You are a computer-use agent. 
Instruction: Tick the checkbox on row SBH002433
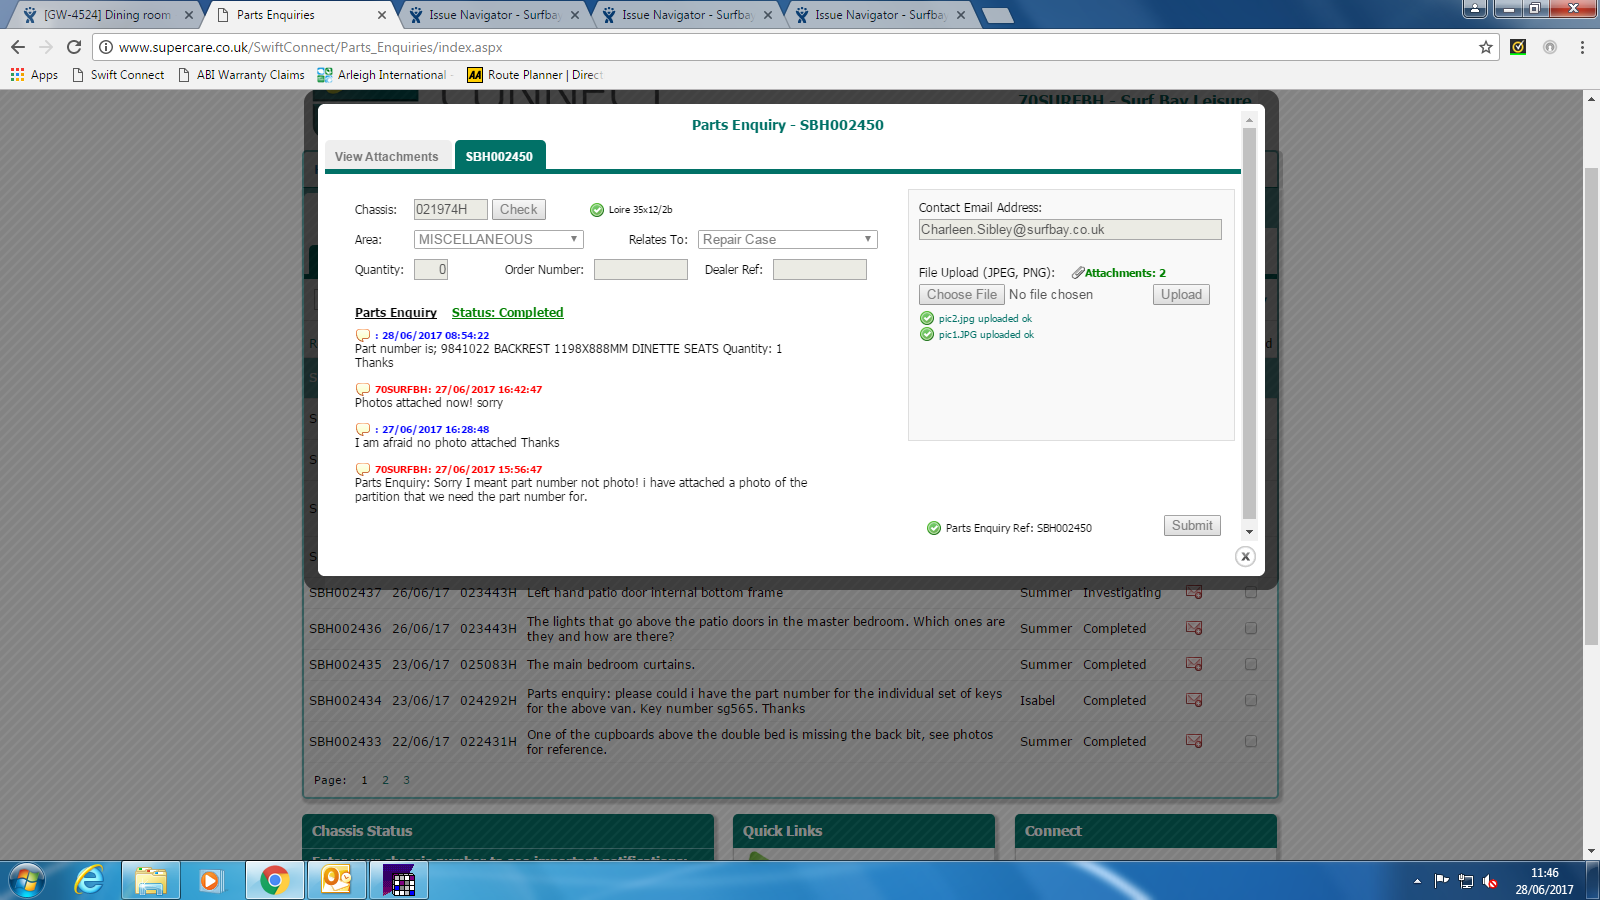1251,741
